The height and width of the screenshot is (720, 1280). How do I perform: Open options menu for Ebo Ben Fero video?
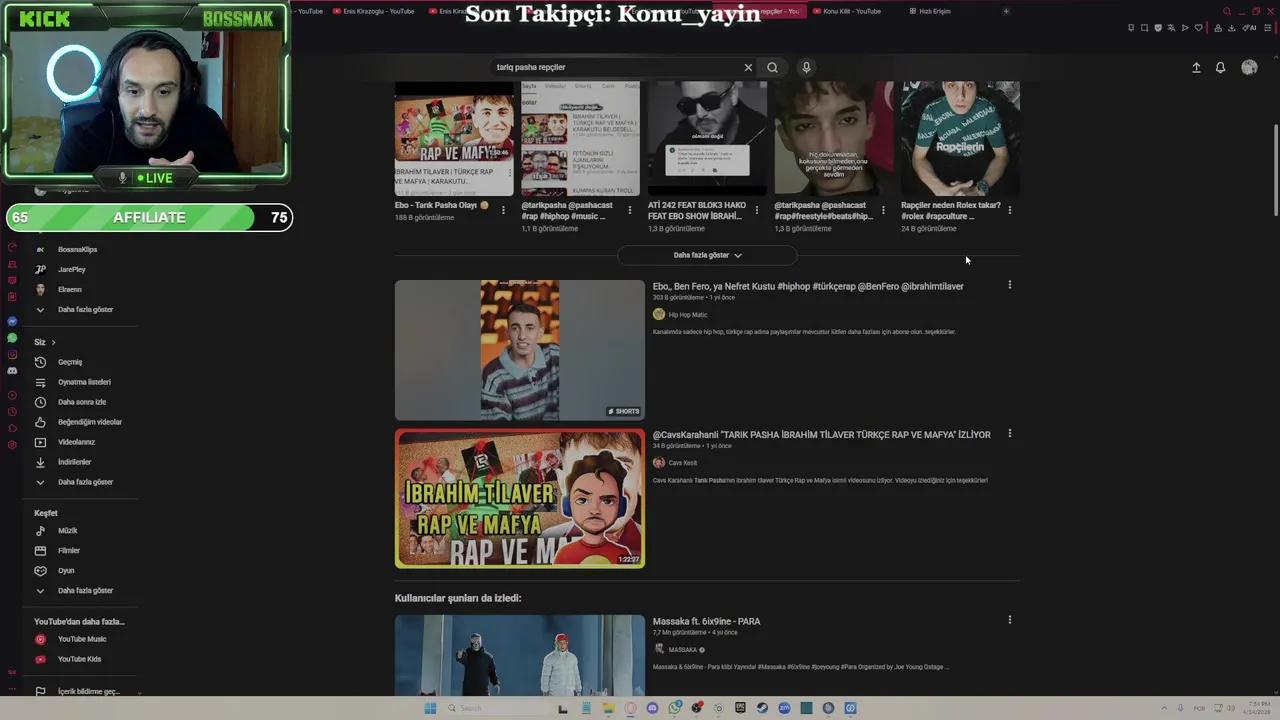1009,285
